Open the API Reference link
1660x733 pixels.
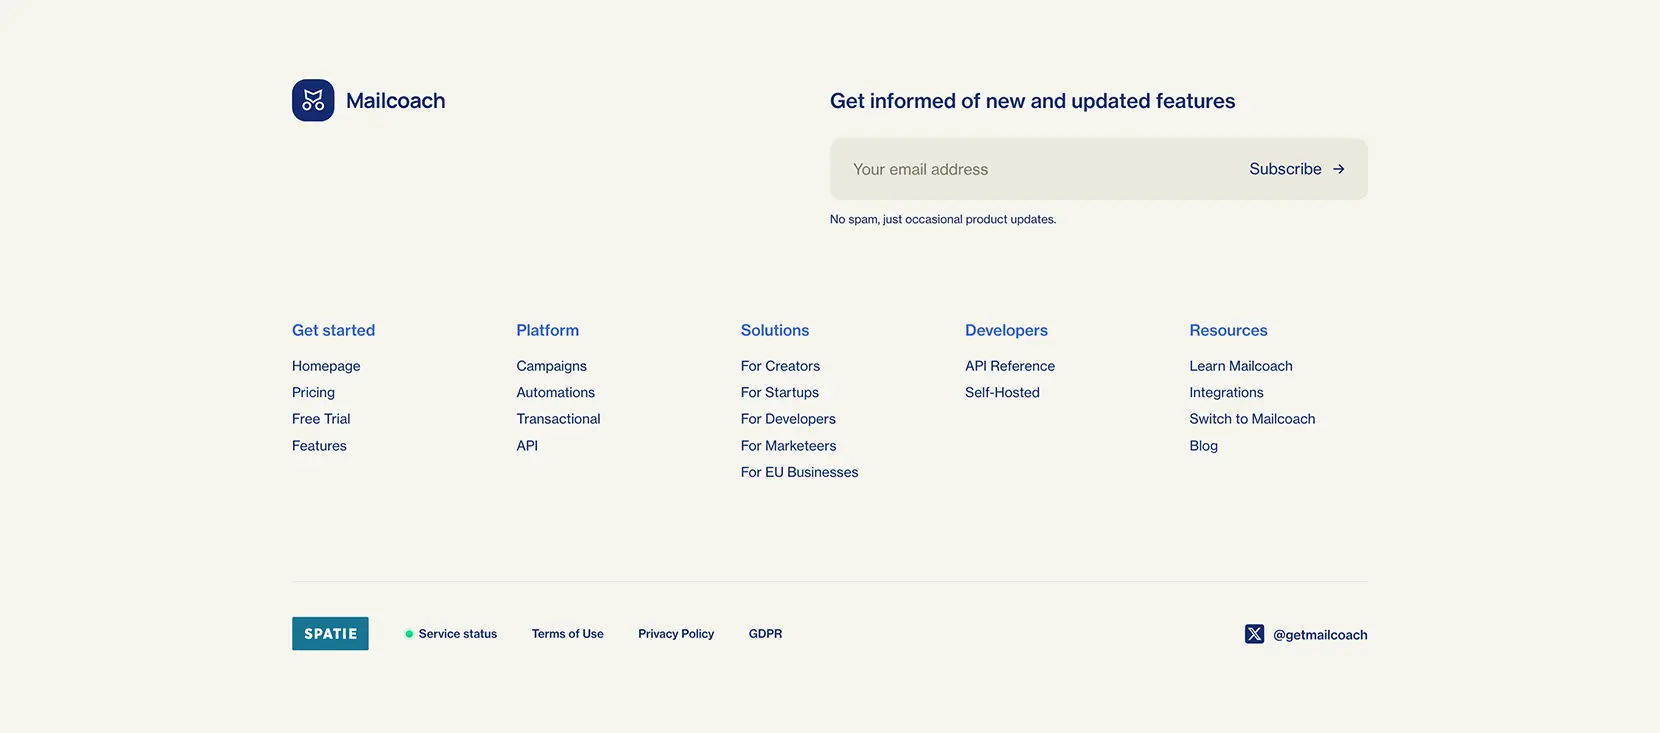coord(1010,366)
